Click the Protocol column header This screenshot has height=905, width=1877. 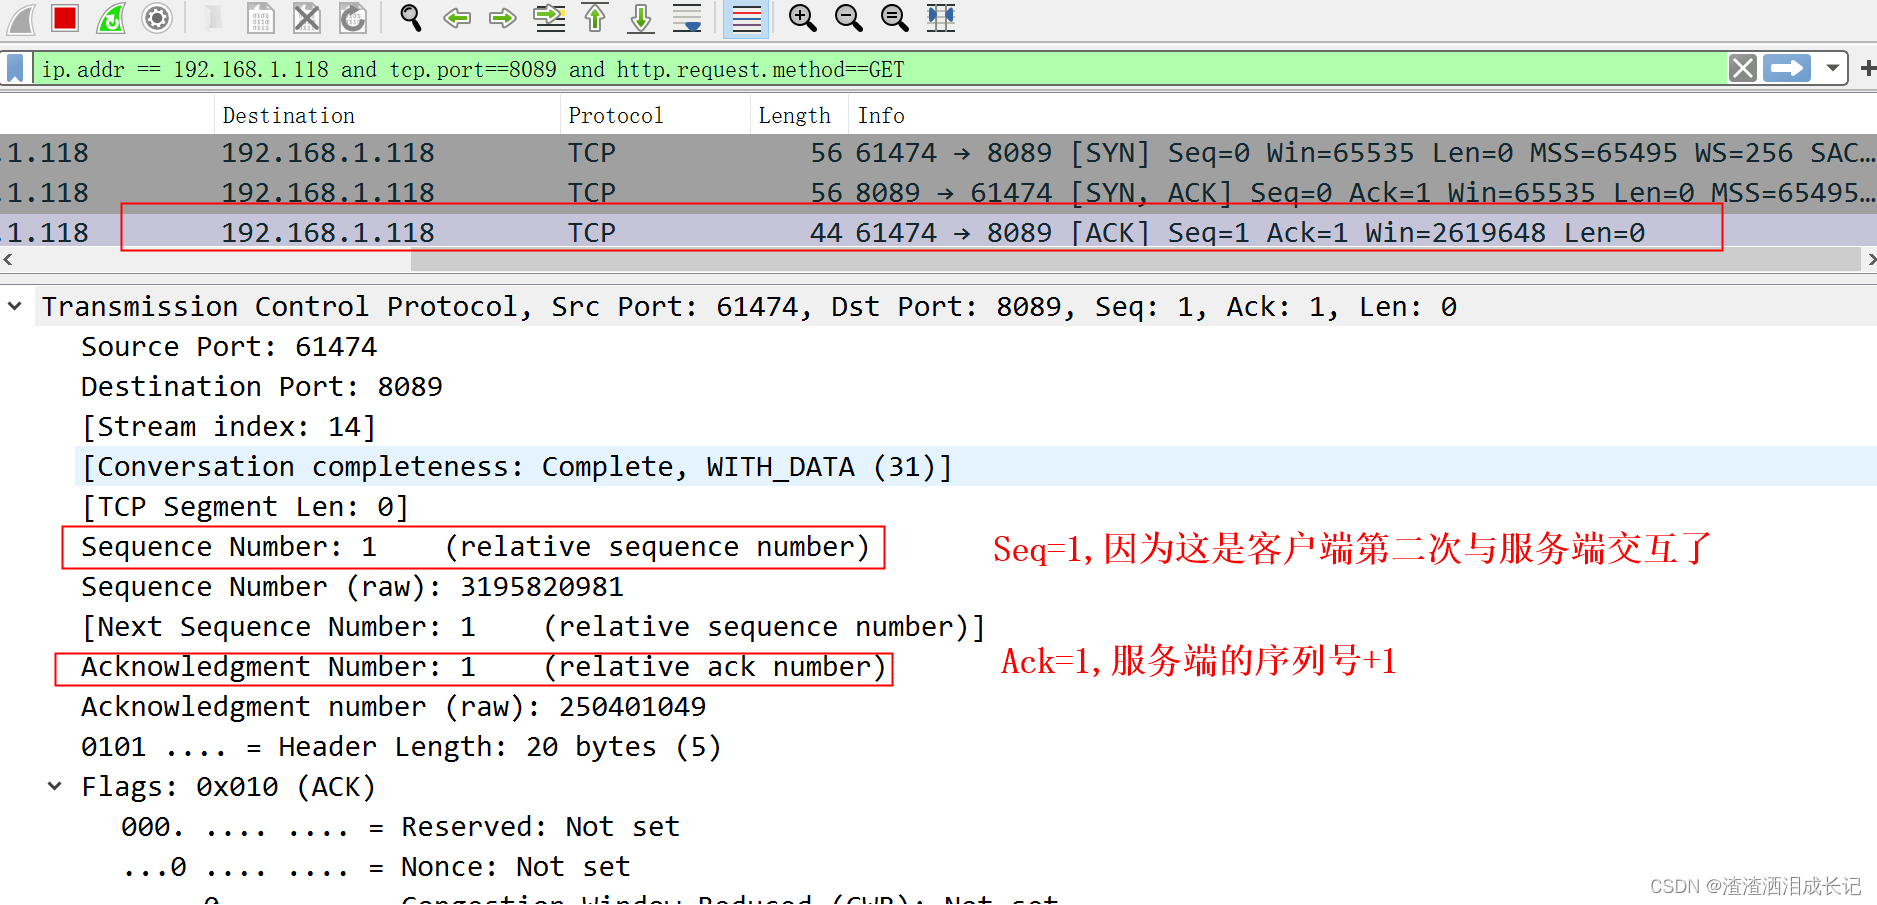pos(655,116)
